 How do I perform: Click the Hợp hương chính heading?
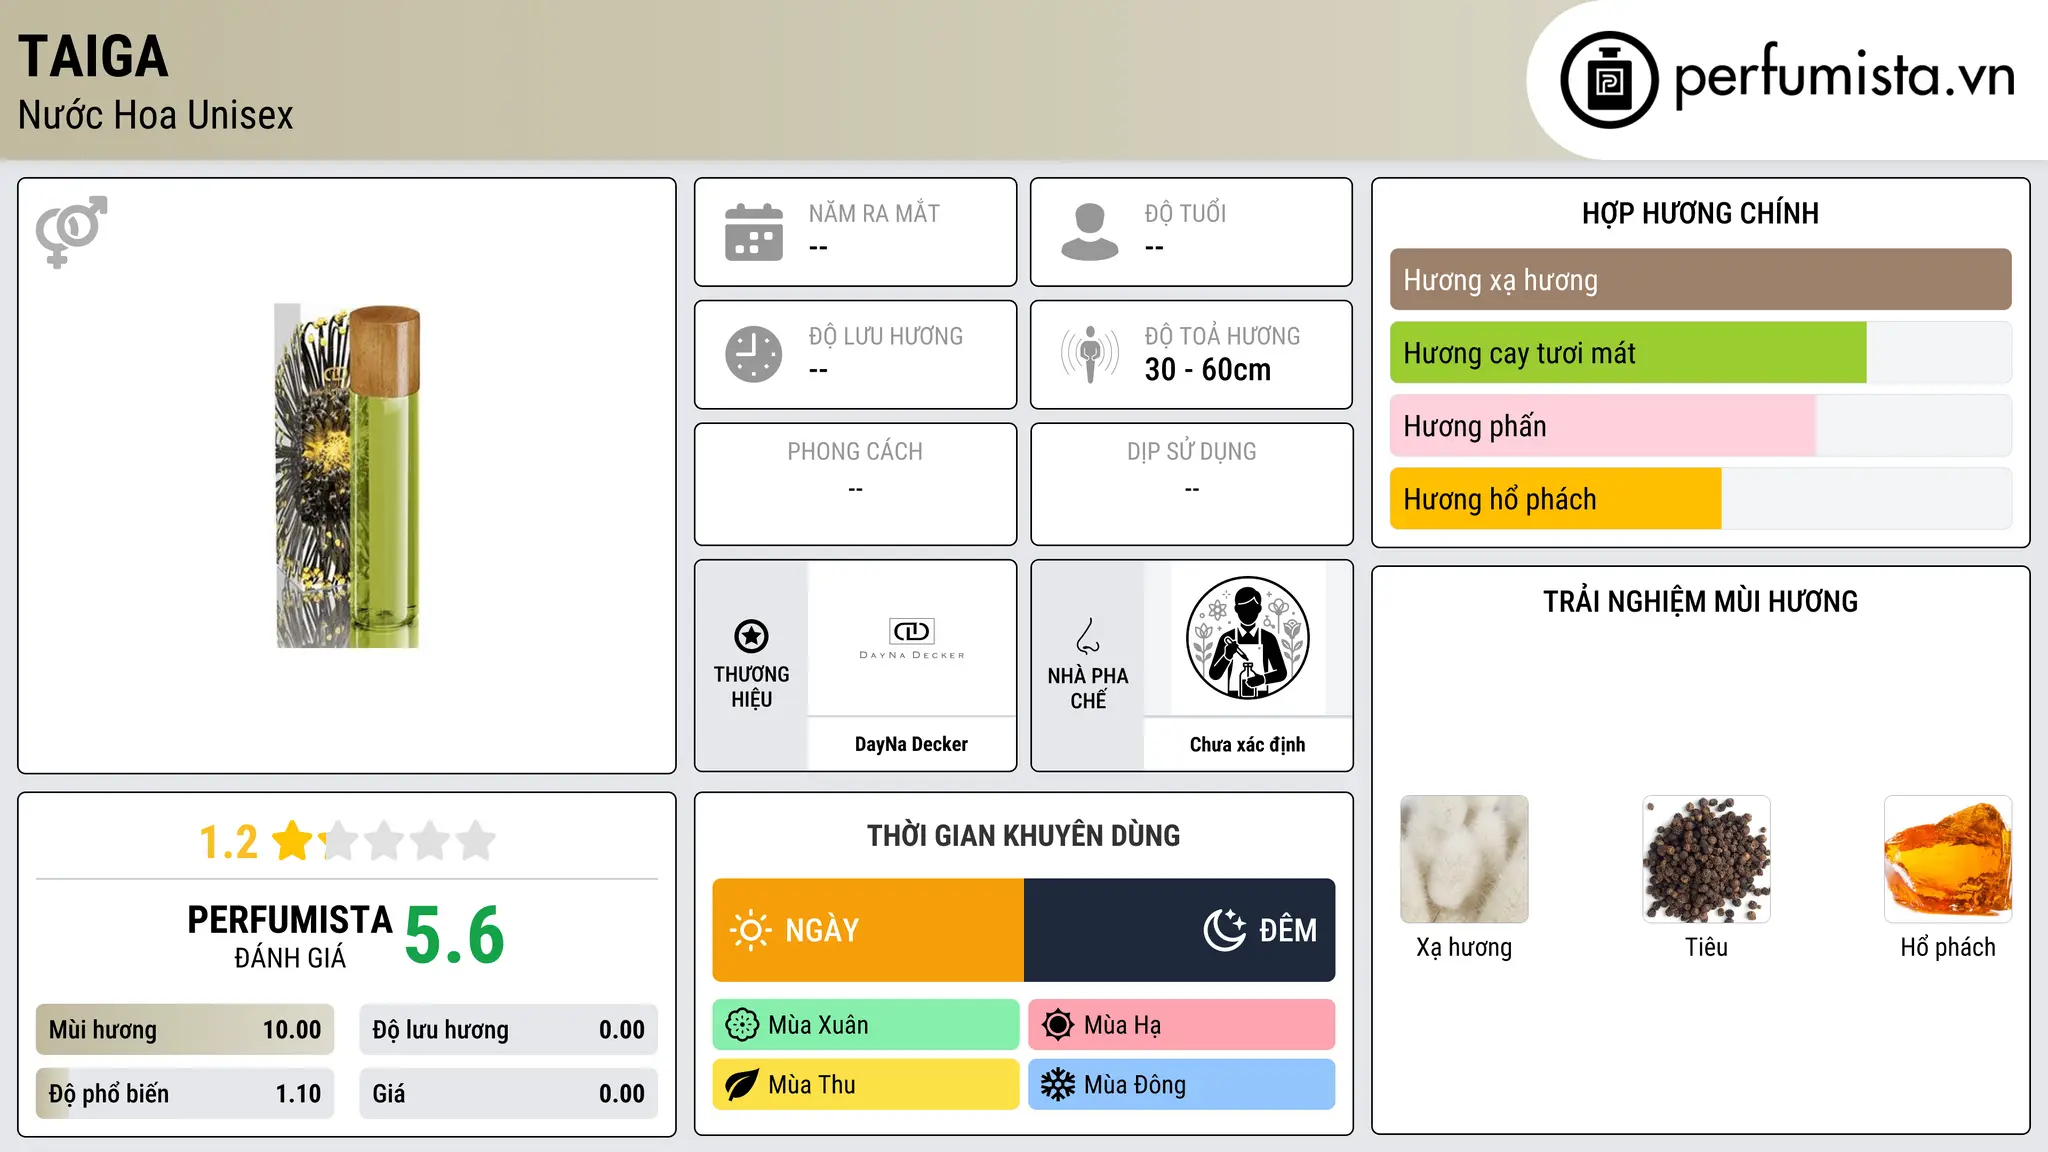click(1700, 213)
